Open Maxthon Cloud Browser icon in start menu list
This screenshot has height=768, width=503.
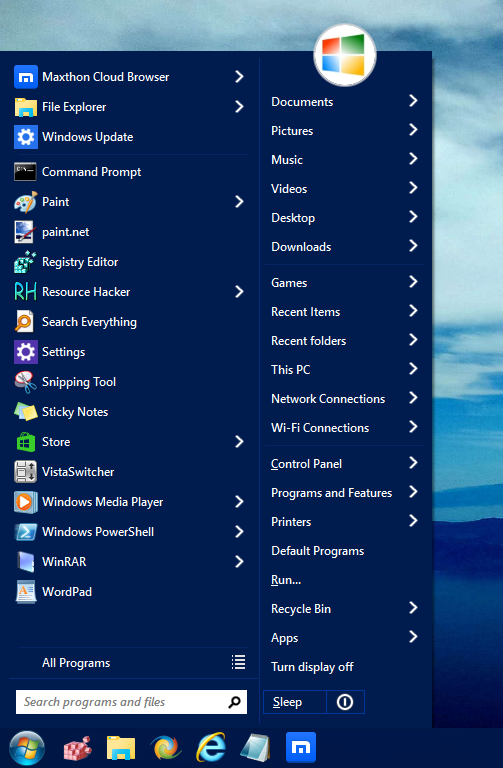click(25, 77)
